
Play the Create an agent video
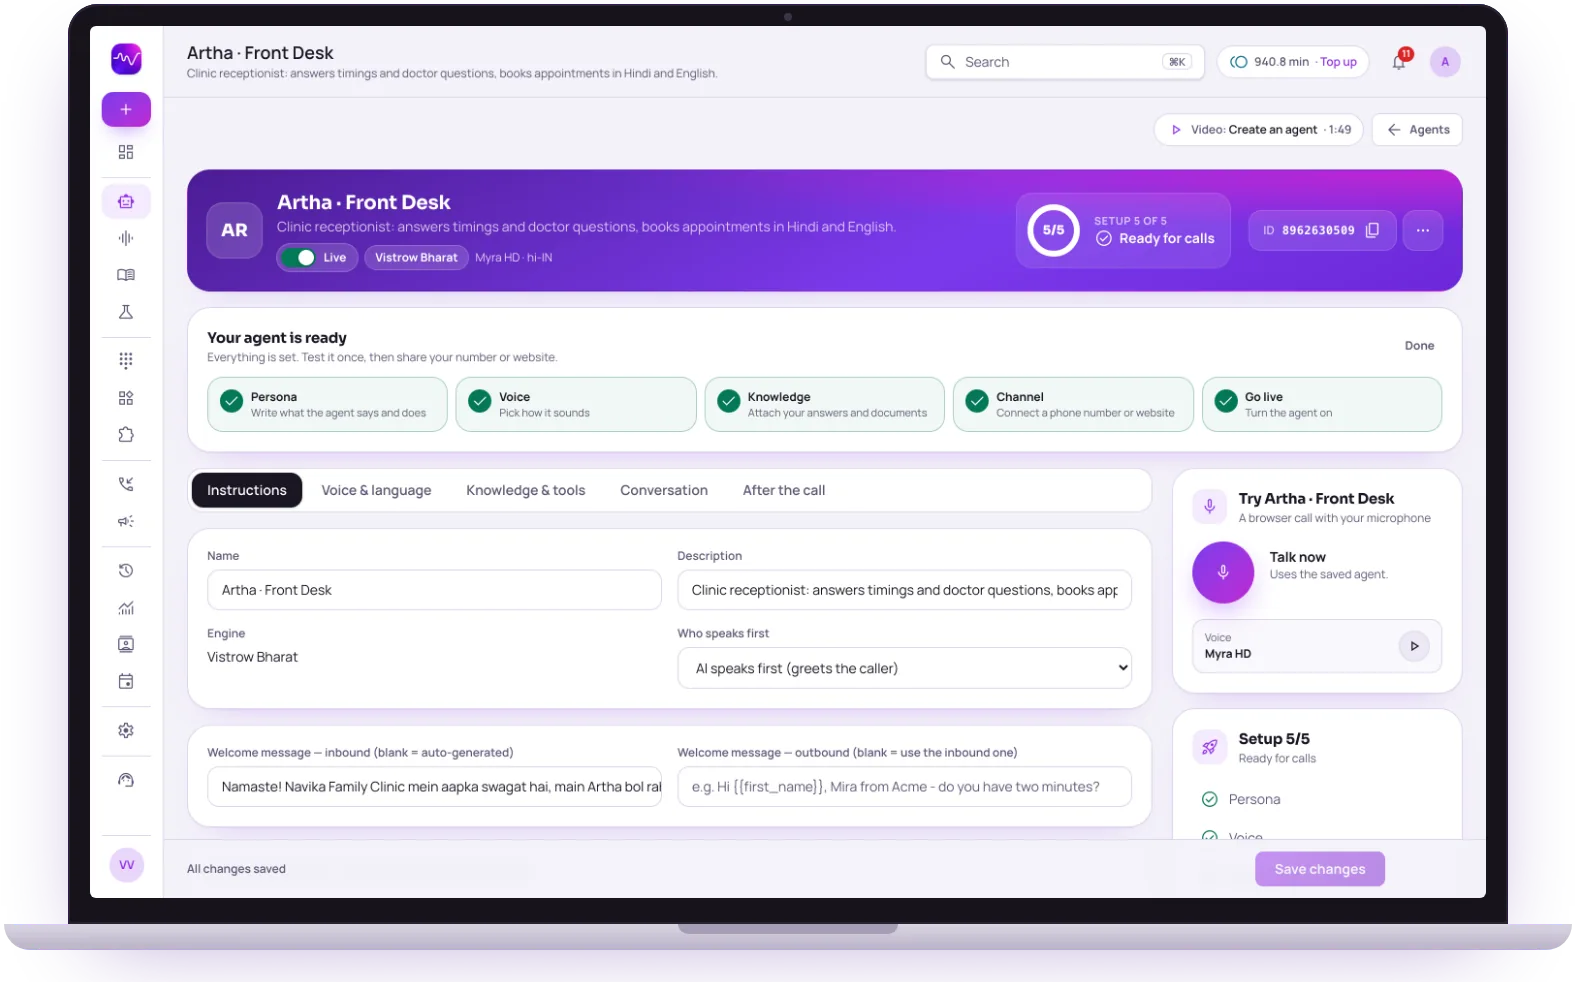1259,130
